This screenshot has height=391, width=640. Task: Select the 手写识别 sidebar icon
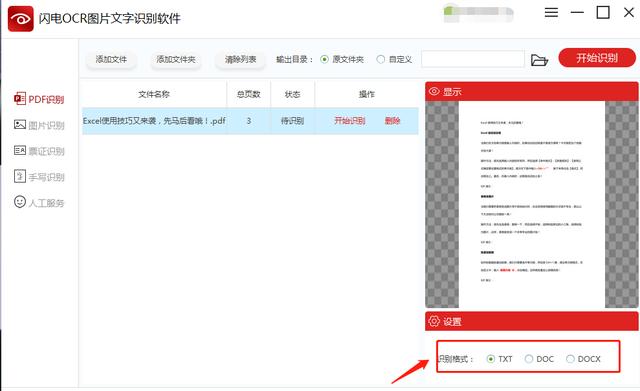click(x=20, y=176)
